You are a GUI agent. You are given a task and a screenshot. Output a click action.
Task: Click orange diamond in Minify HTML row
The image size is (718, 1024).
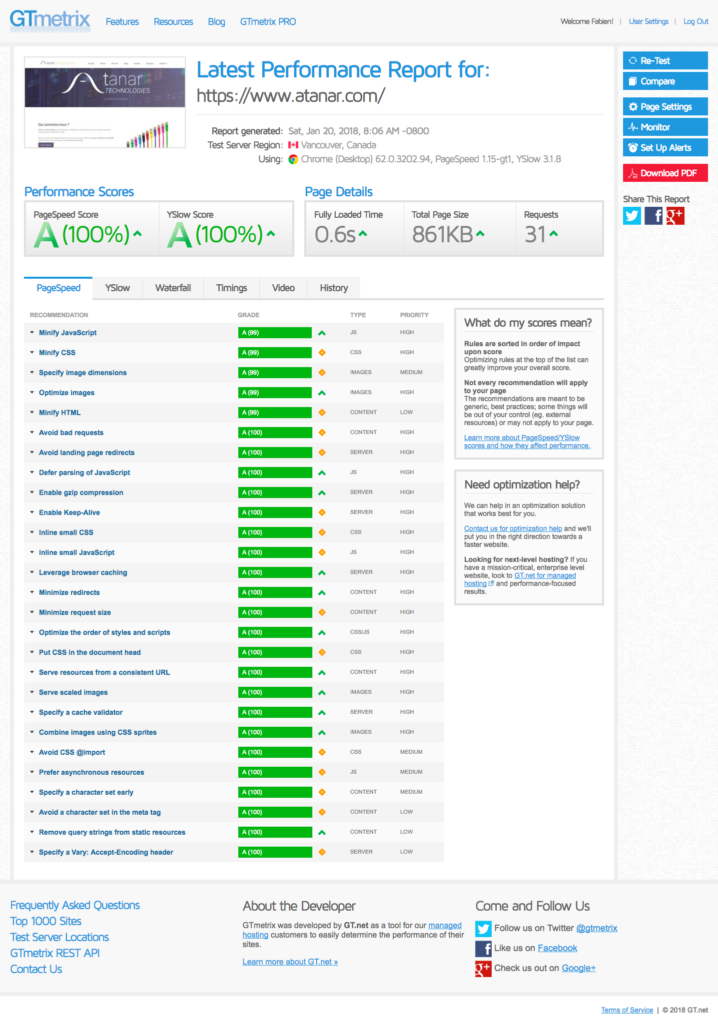point(321,413)
